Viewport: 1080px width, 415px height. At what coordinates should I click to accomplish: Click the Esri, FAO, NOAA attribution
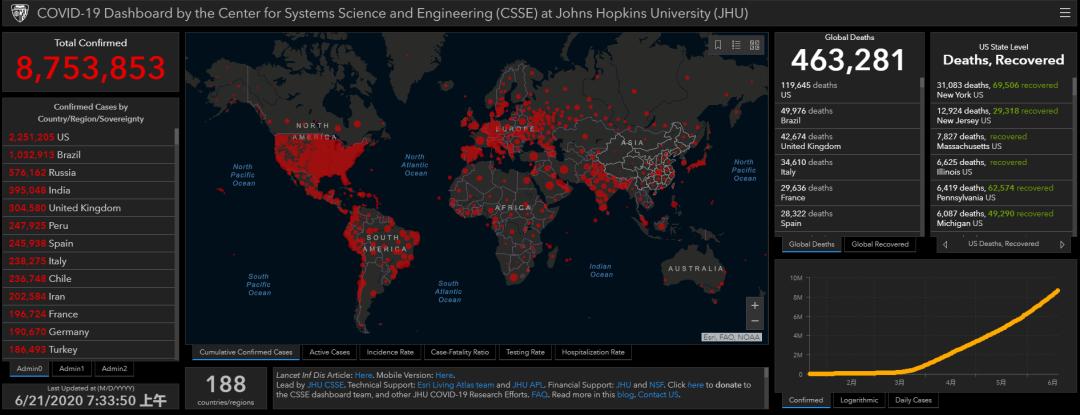(x=733, y=337)
